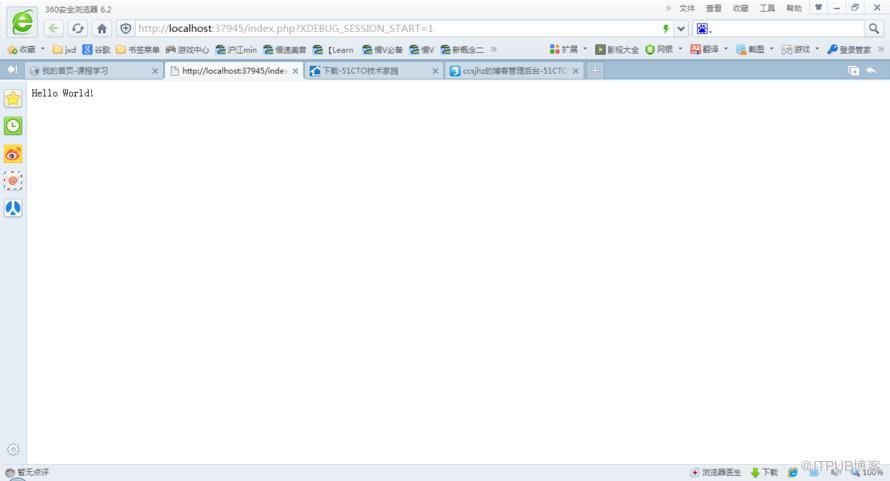Restore closed tab undo arrow icon

tap(871, 70)
